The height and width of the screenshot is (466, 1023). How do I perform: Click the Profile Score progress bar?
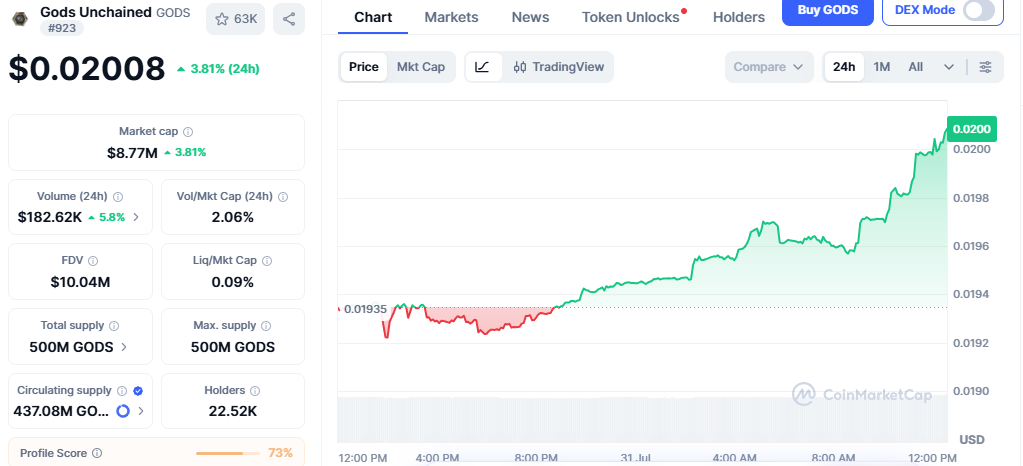228,453
